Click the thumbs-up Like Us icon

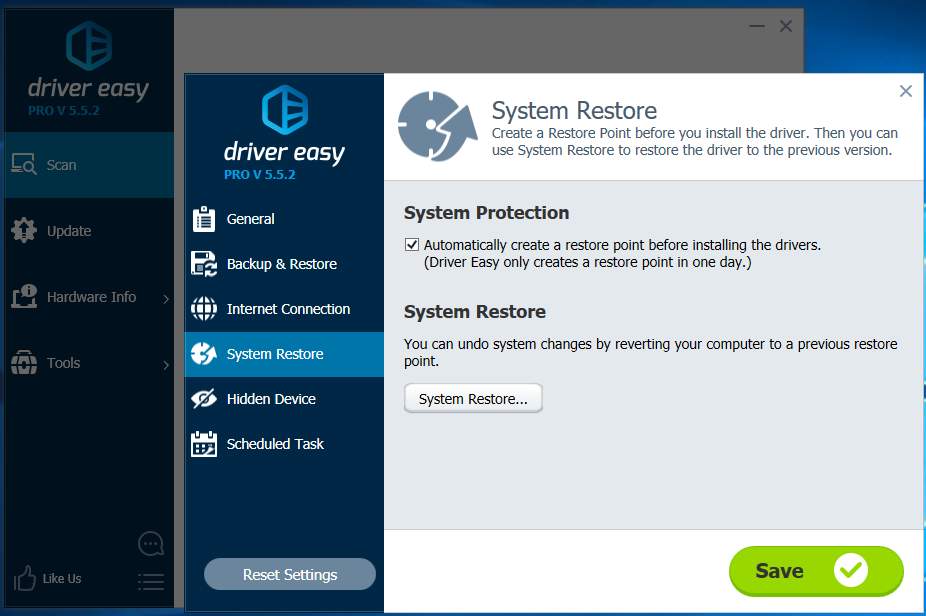point(24,578)
